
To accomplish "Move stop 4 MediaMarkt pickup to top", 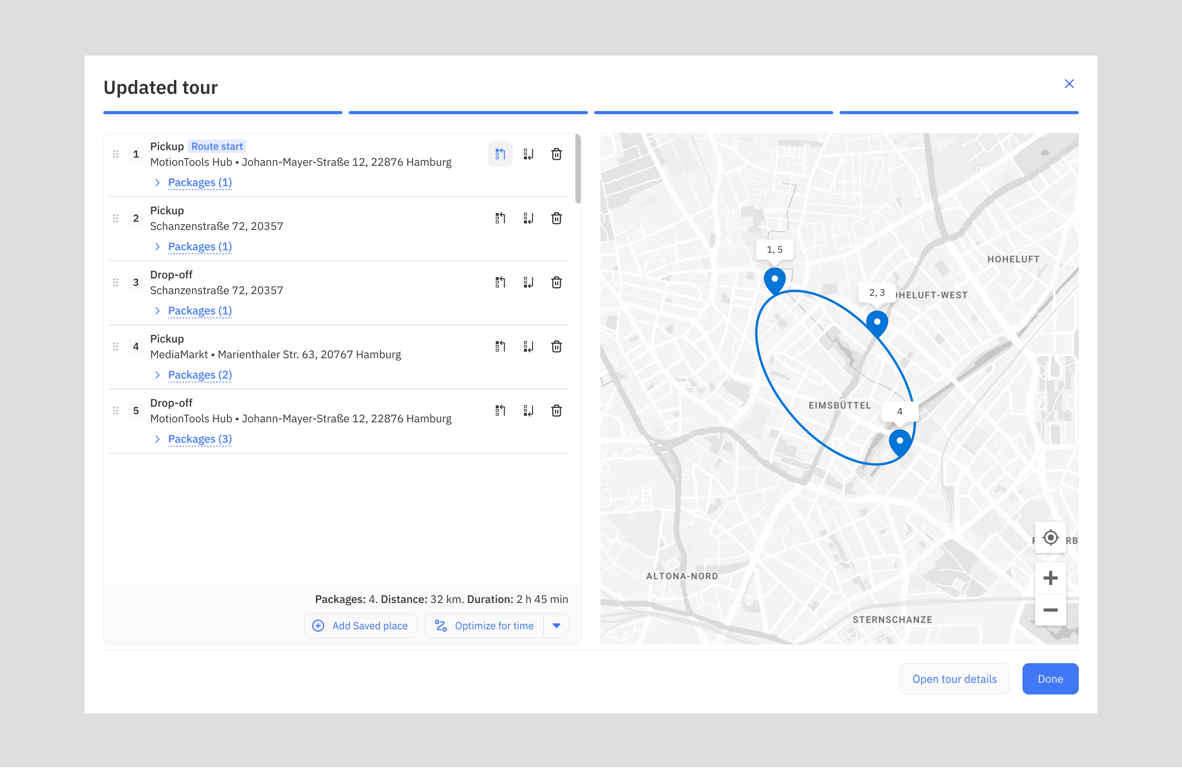I will point(501,347).
